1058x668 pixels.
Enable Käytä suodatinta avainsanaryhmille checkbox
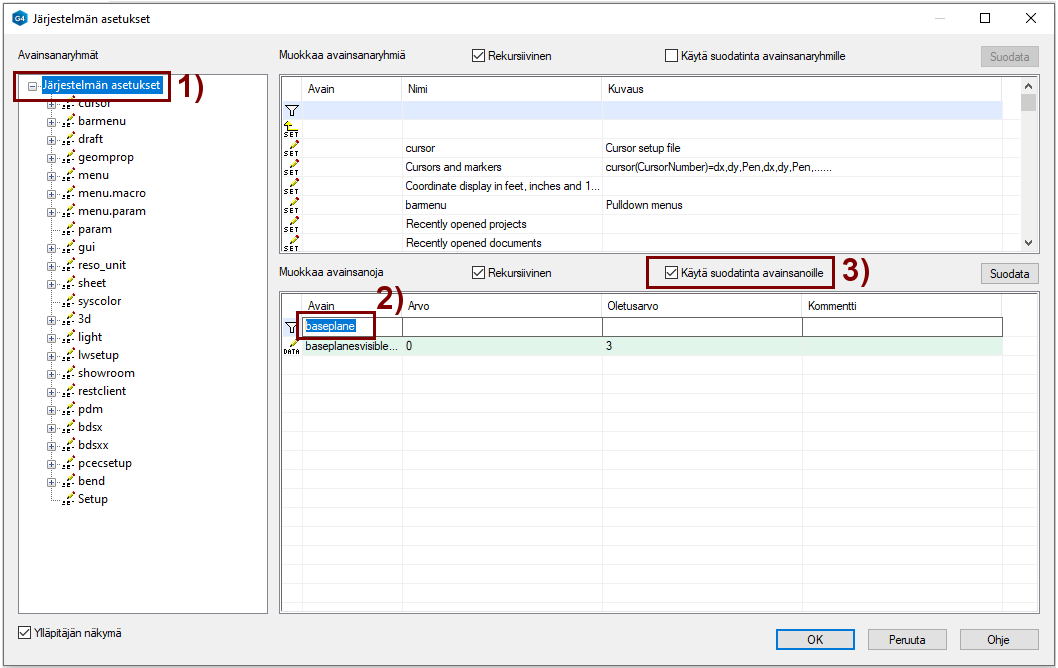pos(672,56)
